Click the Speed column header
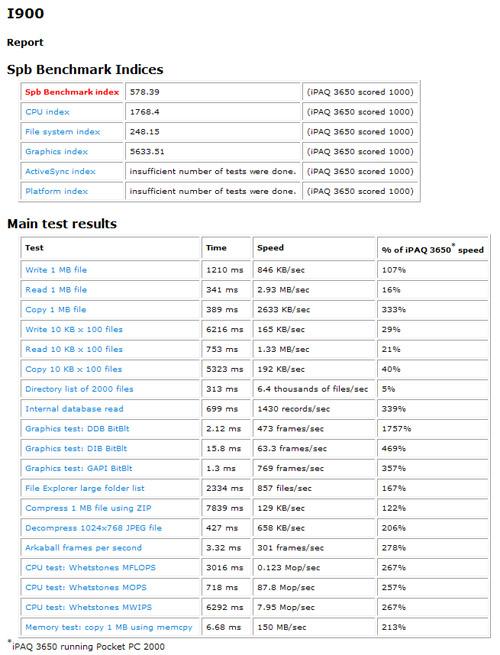Viewport: 500px width, 655px height. click(270, 248)
